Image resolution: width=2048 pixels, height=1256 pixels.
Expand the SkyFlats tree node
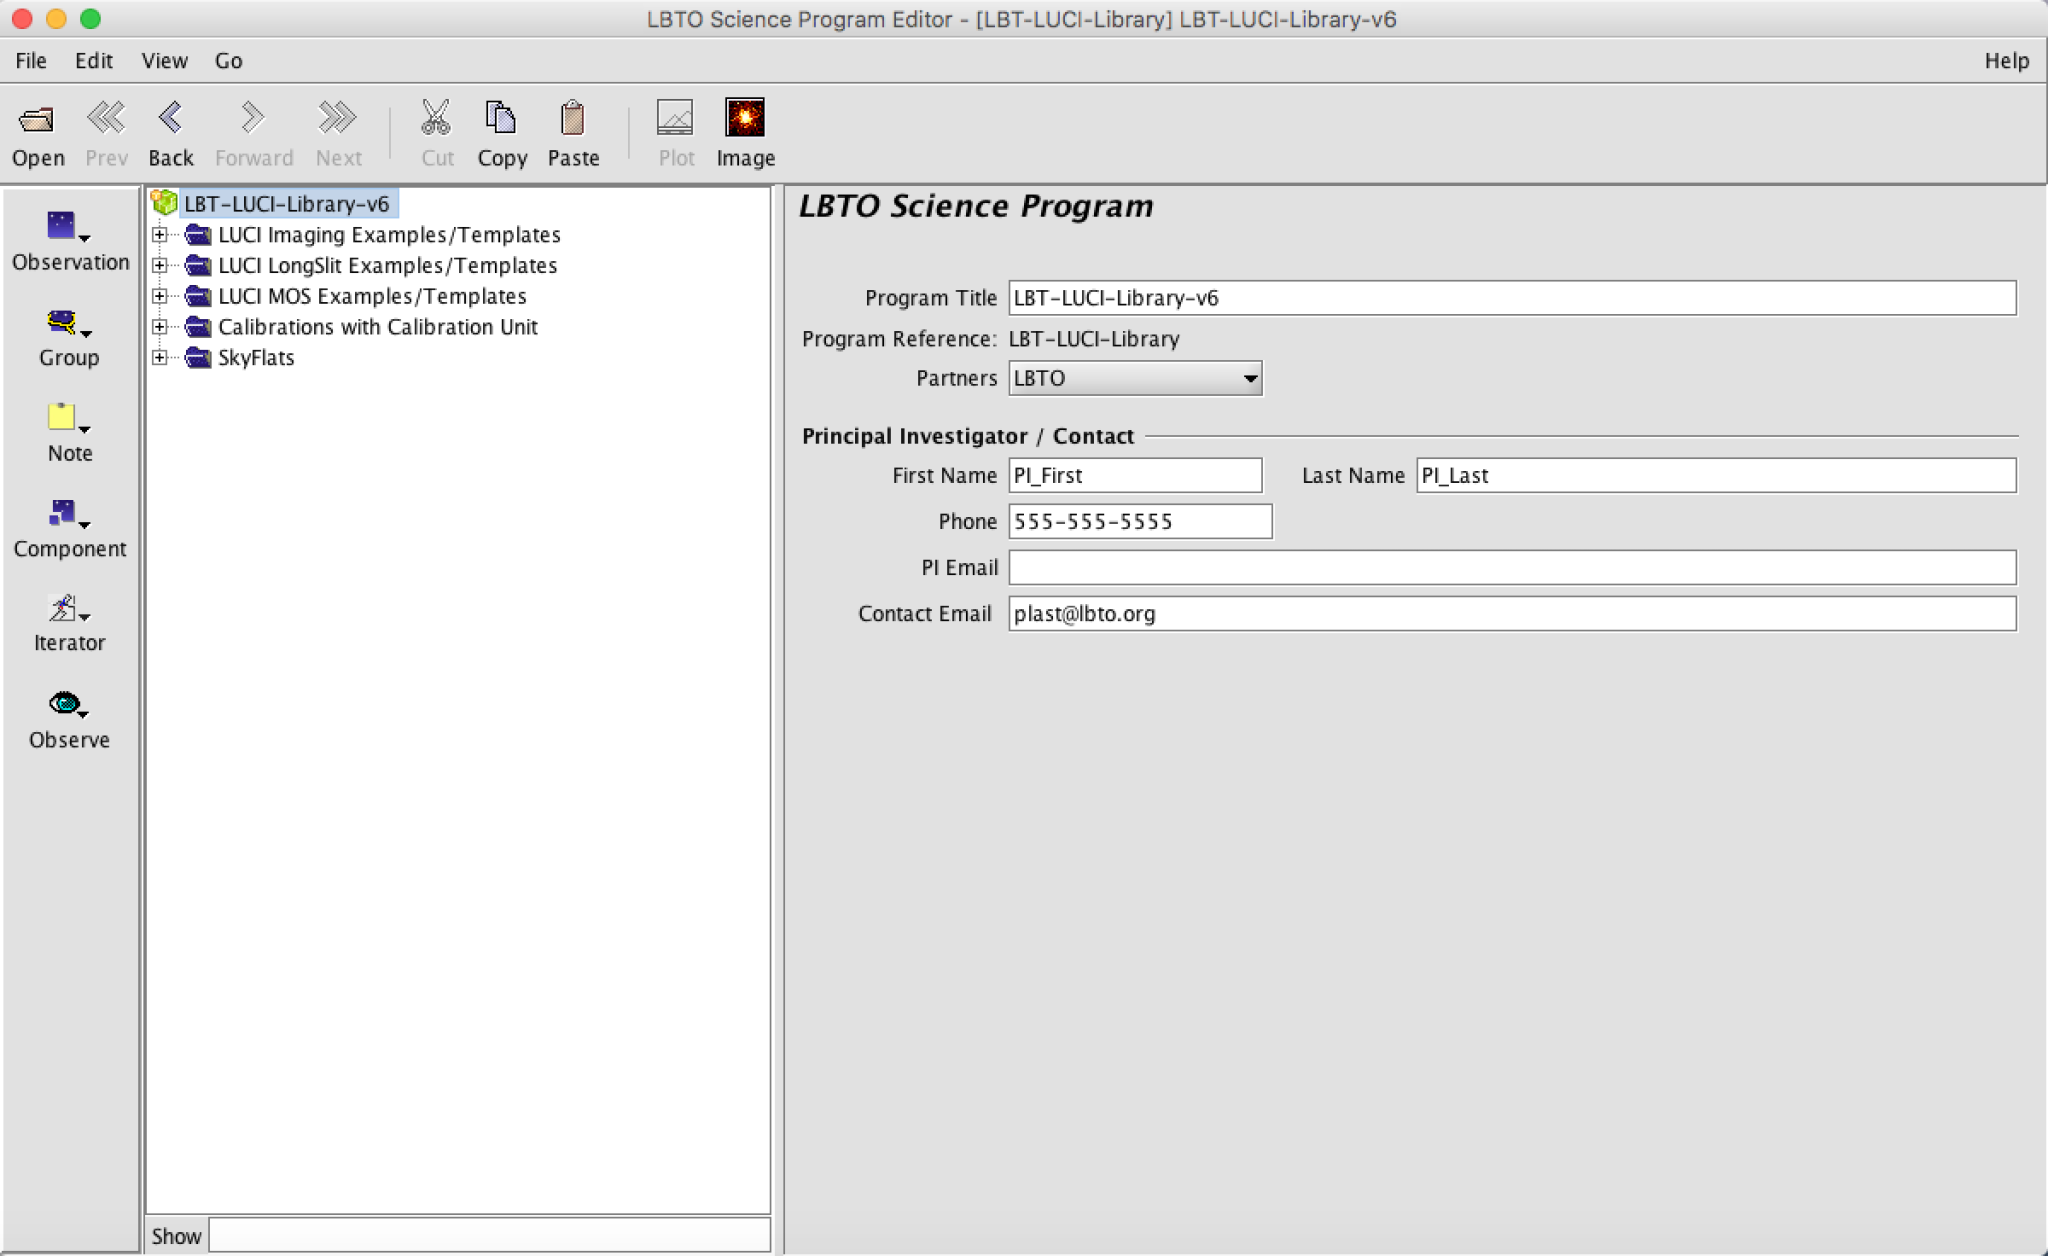(159, 358)
